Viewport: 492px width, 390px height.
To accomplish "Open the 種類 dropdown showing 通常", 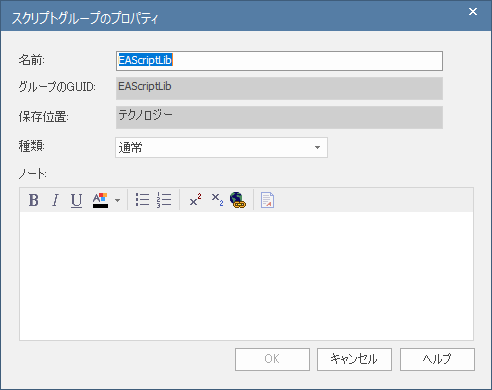I will (x=221, y=147).
